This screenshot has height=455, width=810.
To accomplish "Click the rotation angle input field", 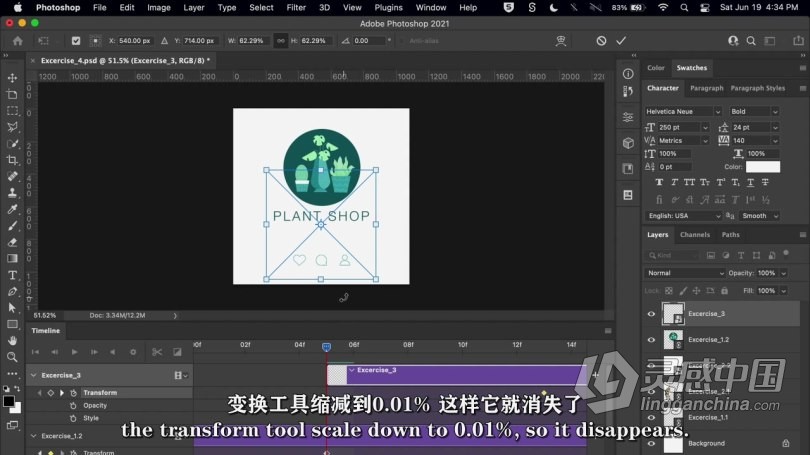I will click(368, 41).
